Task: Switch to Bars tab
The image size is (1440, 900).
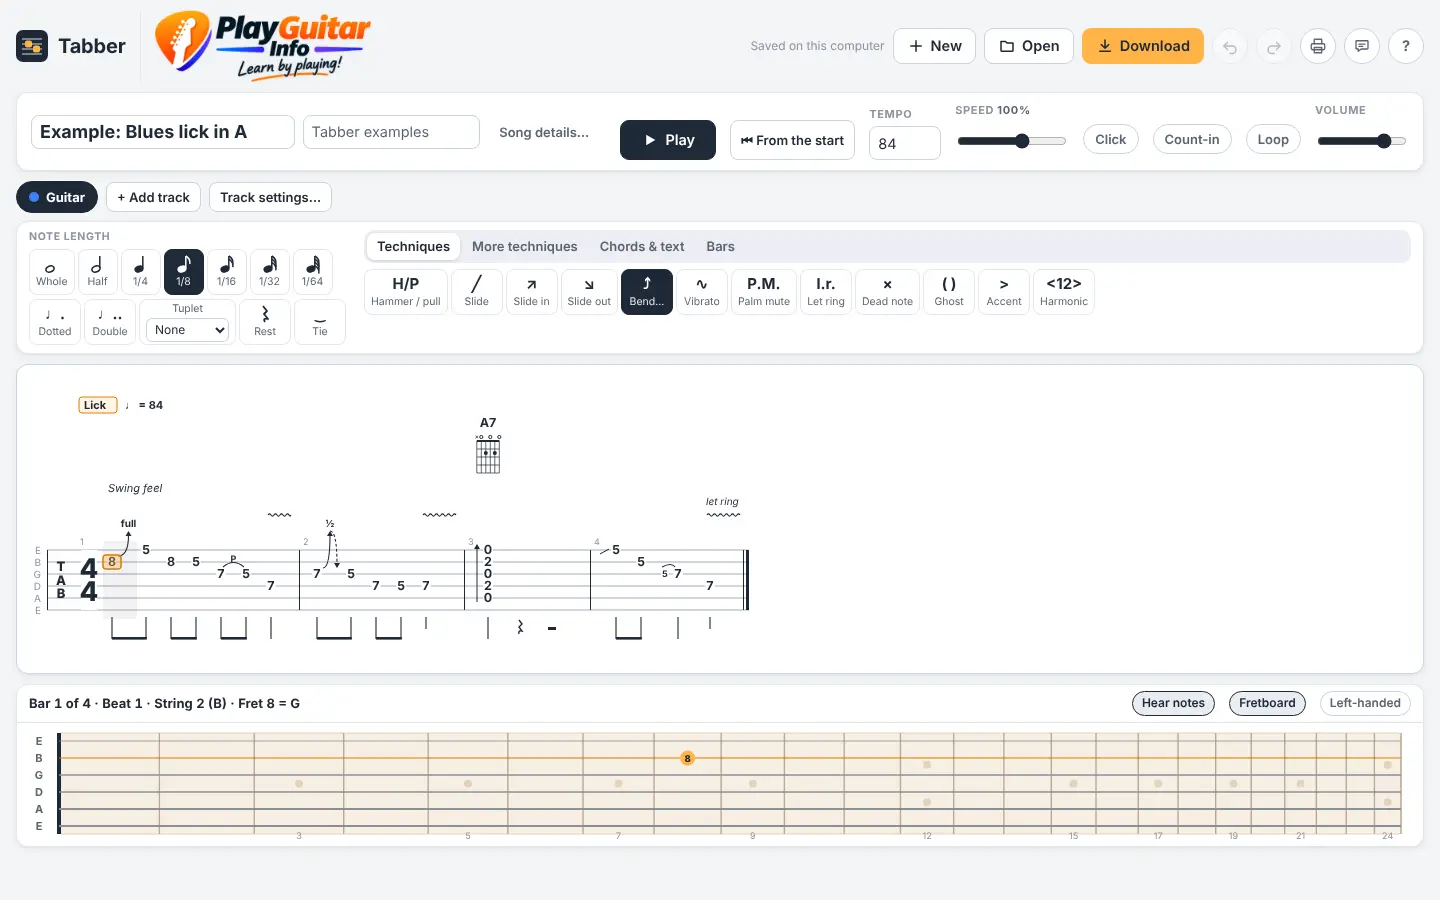Action: pos(720,246)
